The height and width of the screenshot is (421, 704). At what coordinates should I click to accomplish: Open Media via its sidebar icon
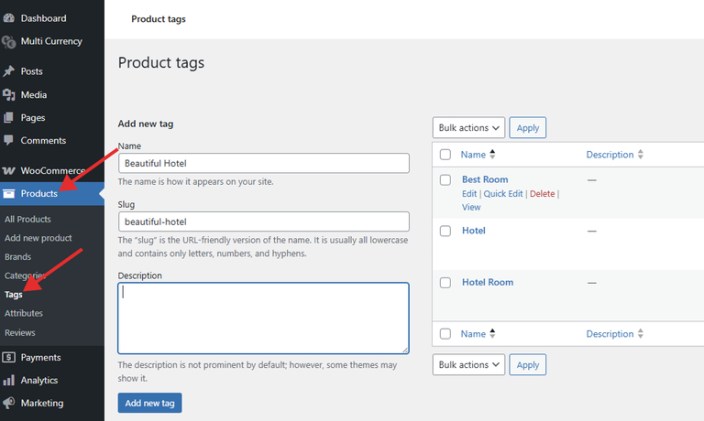coord(9,95)
